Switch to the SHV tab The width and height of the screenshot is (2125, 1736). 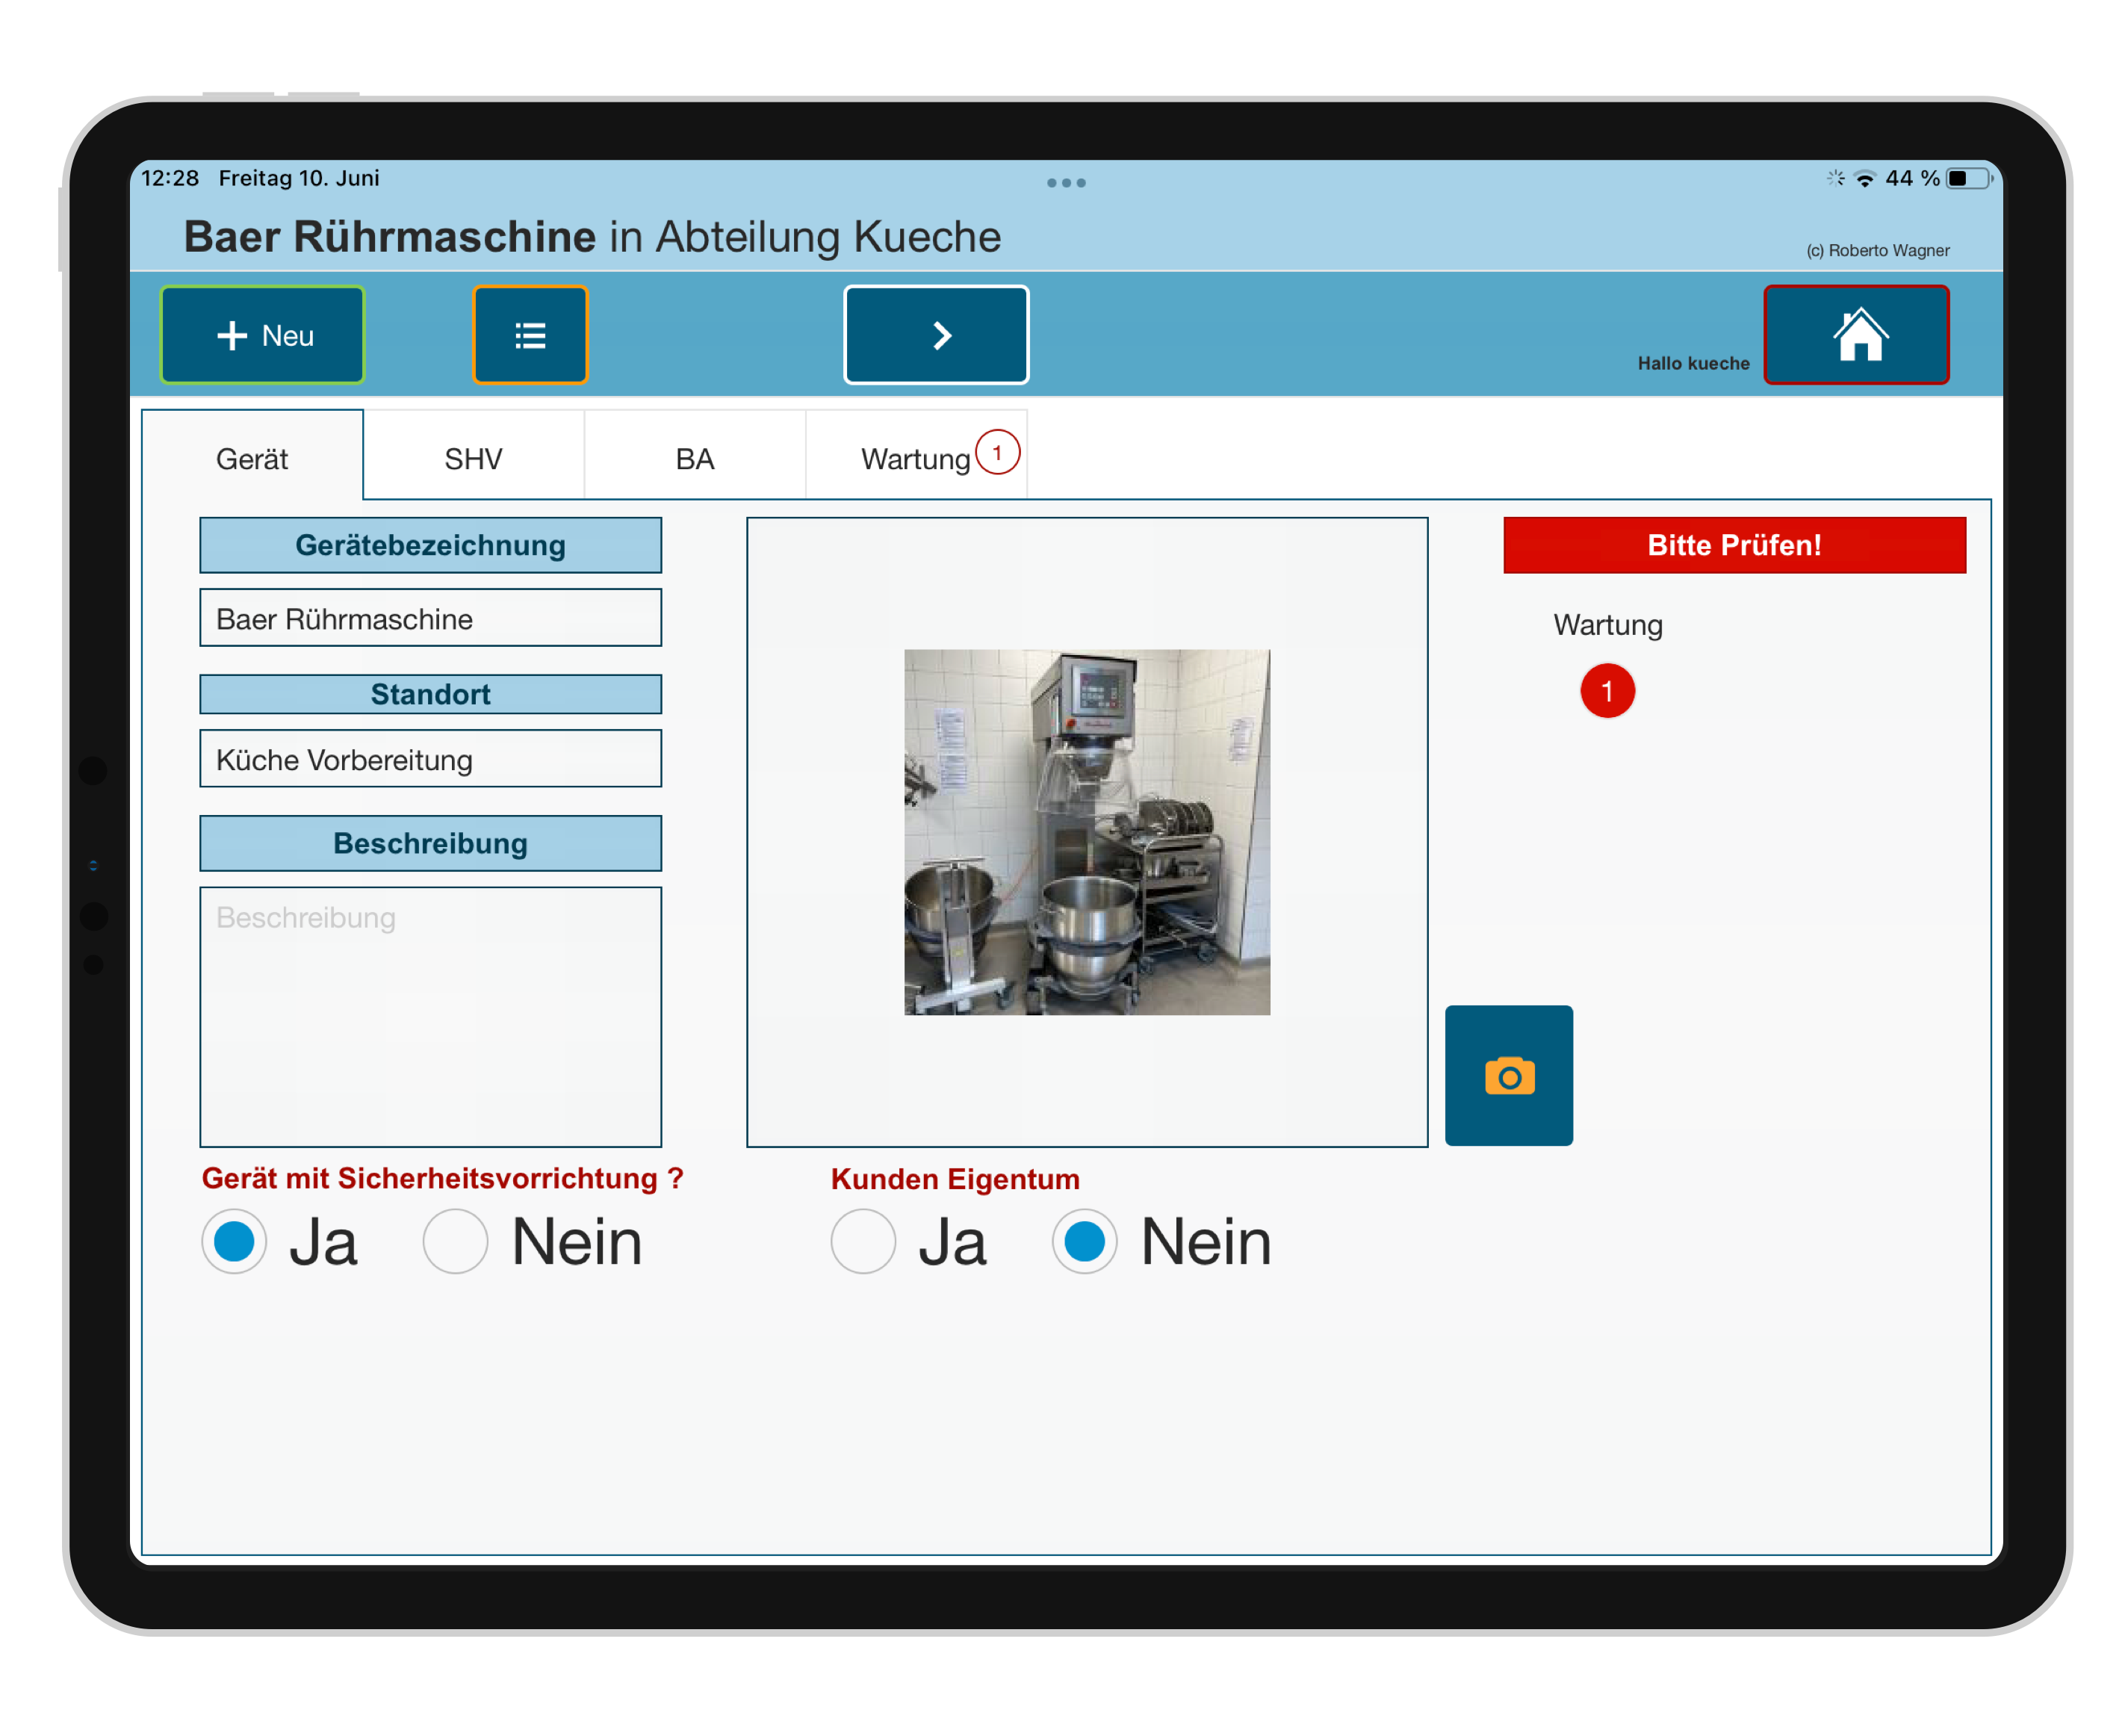point(473,459)
